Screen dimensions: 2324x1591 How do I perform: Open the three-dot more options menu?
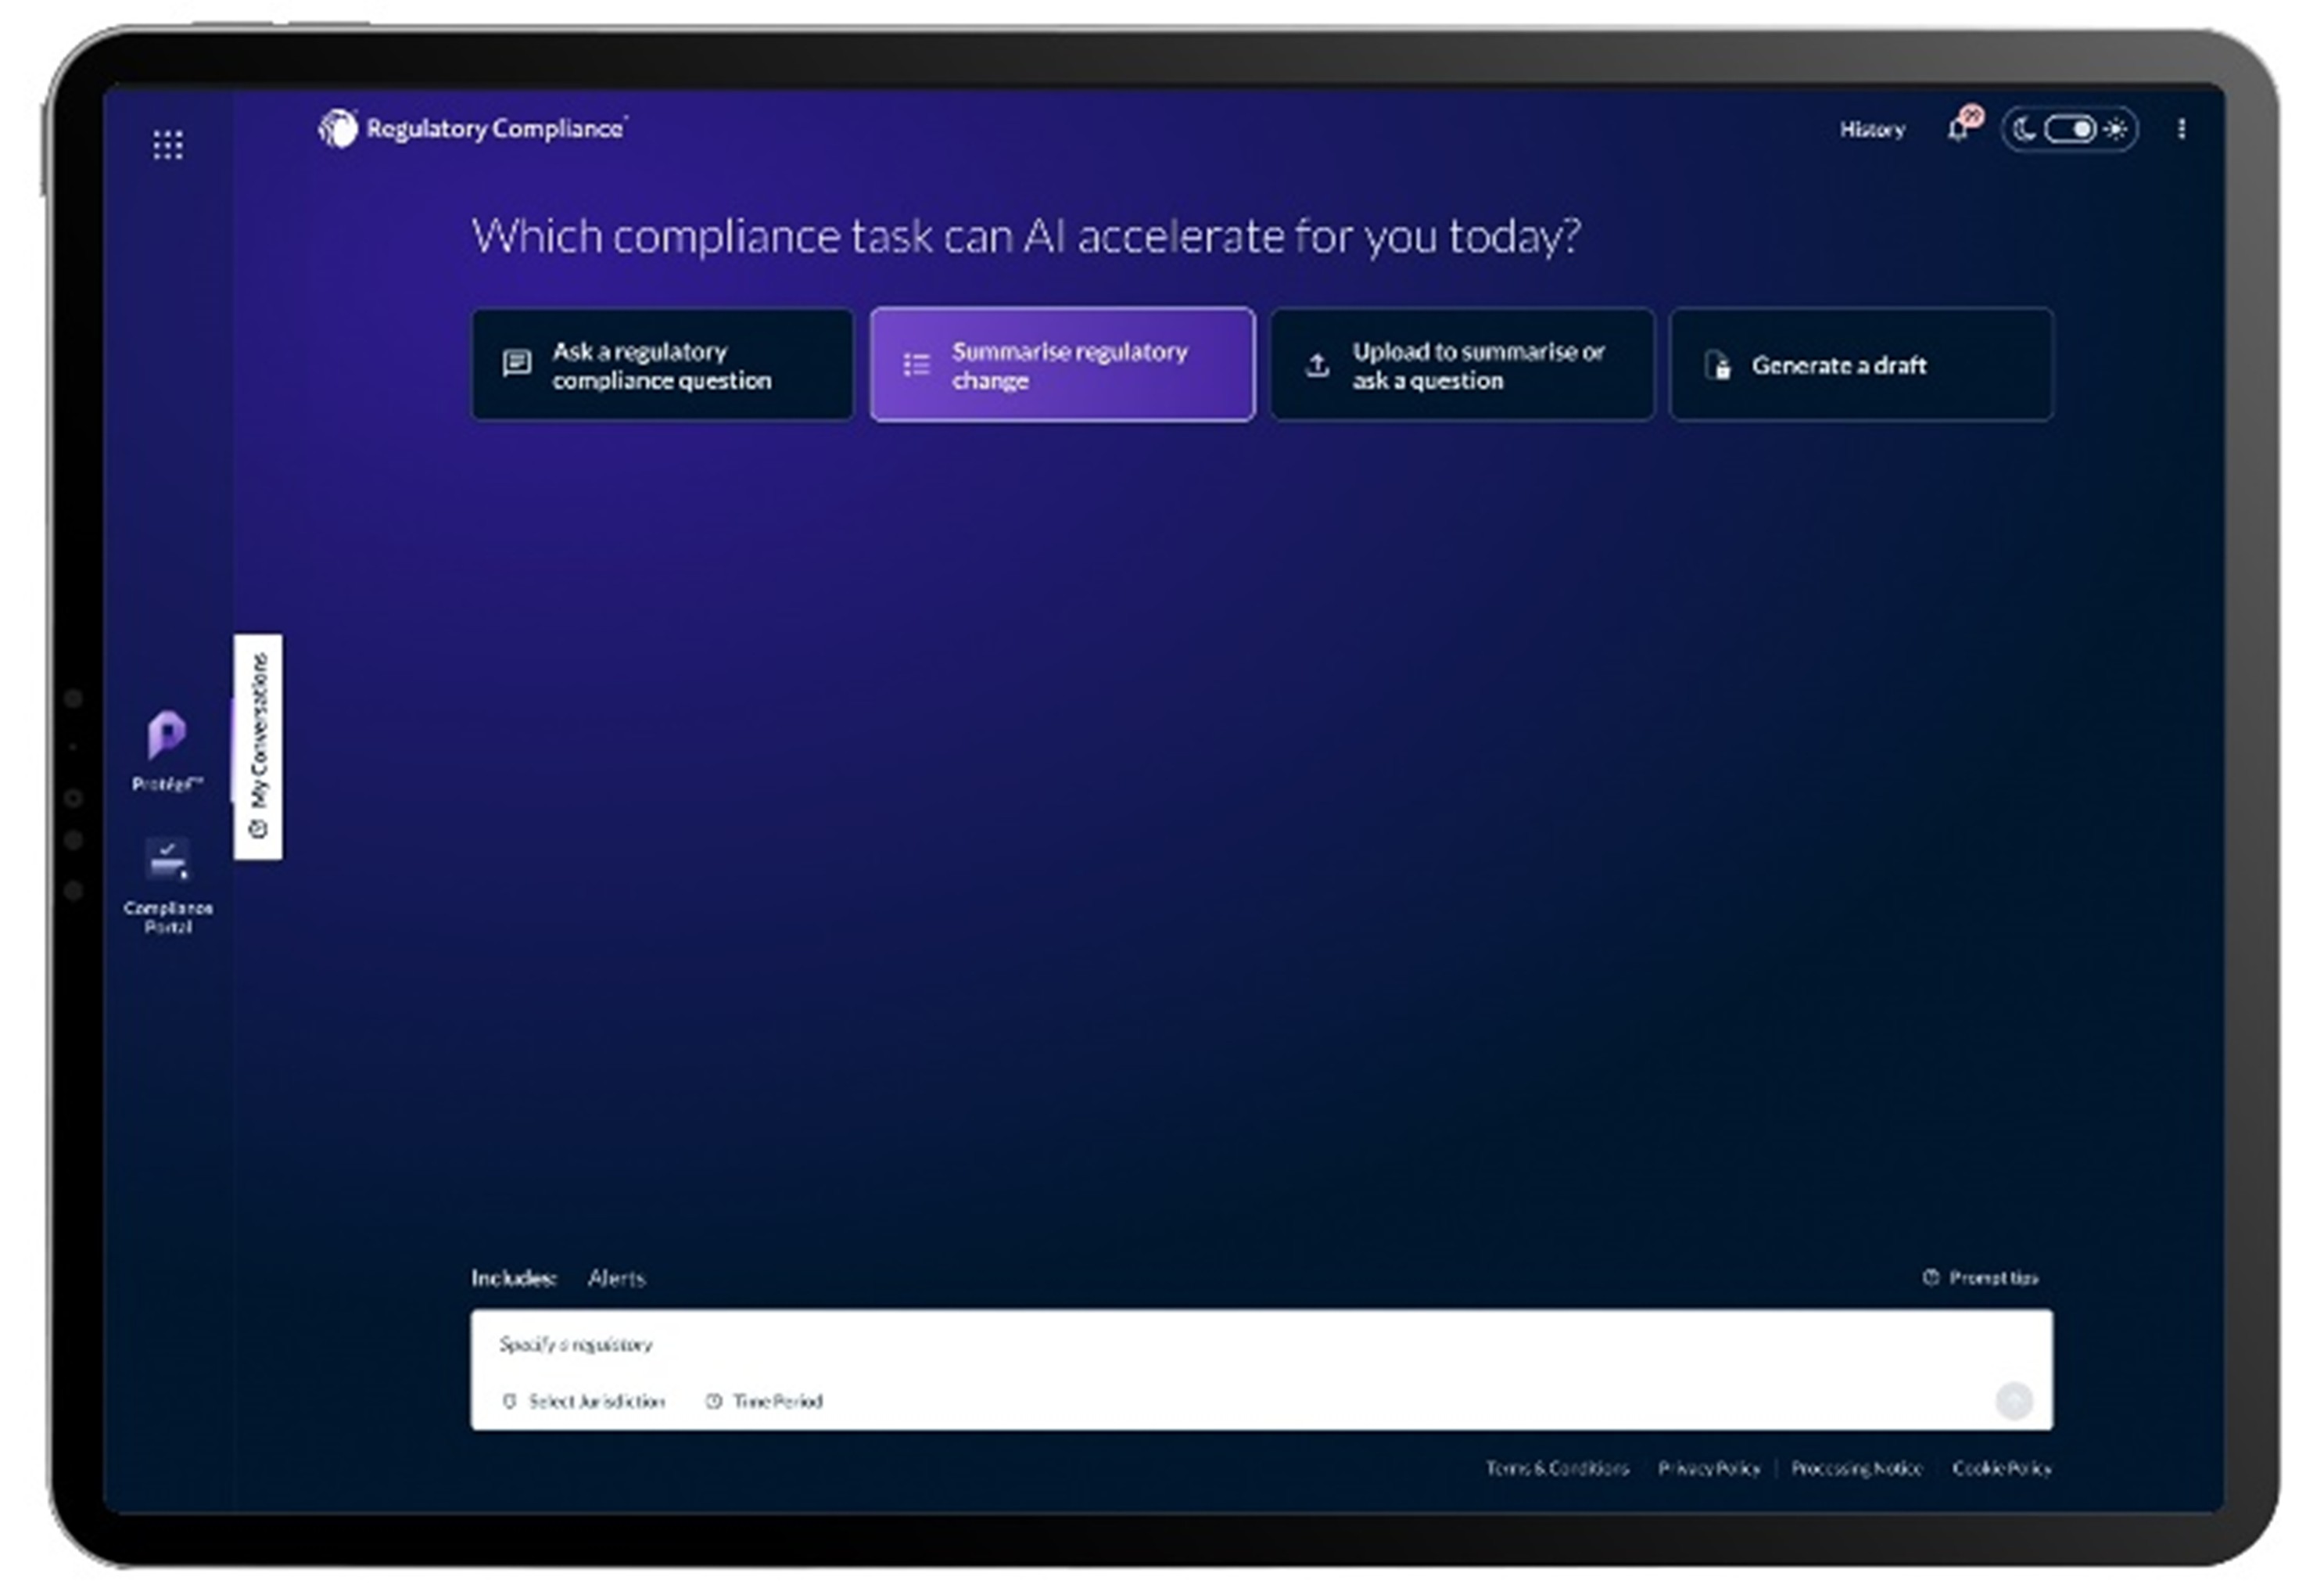(x=2181, y=129)
